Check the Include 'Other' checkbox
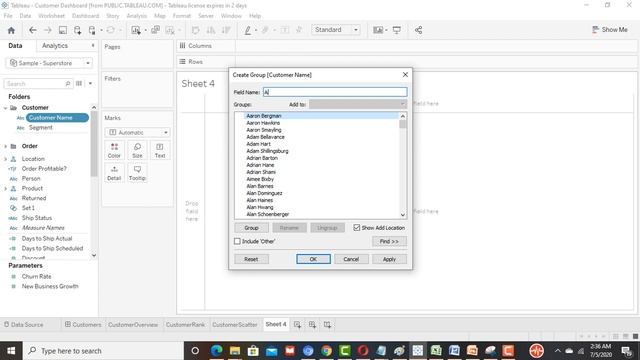The height and width of the screenshot is (360, 640). 237,241
